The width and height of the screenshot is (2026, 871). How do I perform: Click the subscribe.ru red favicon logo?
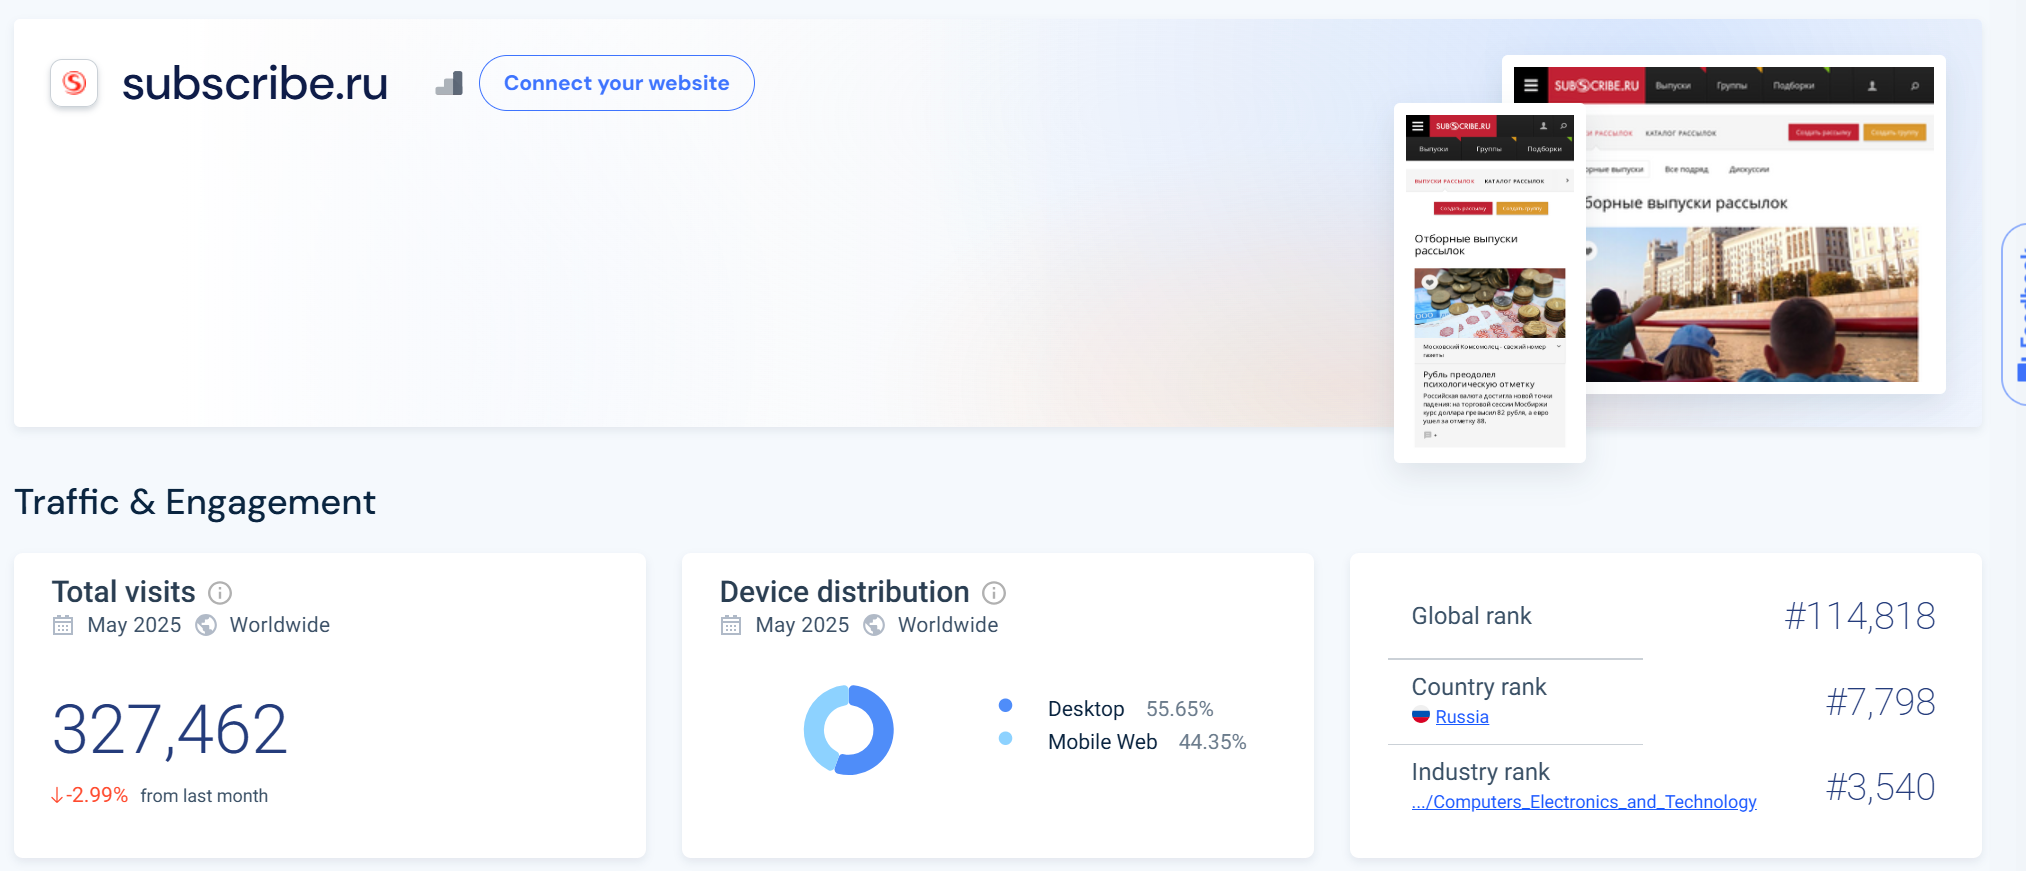coord(74,83)
